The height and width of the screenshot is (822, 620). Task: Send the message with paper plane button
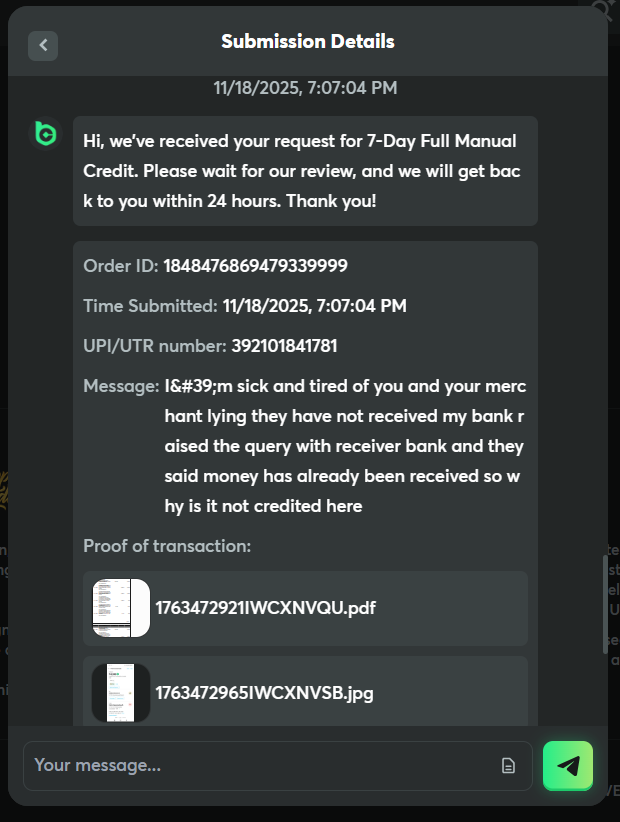click(568, 766)
